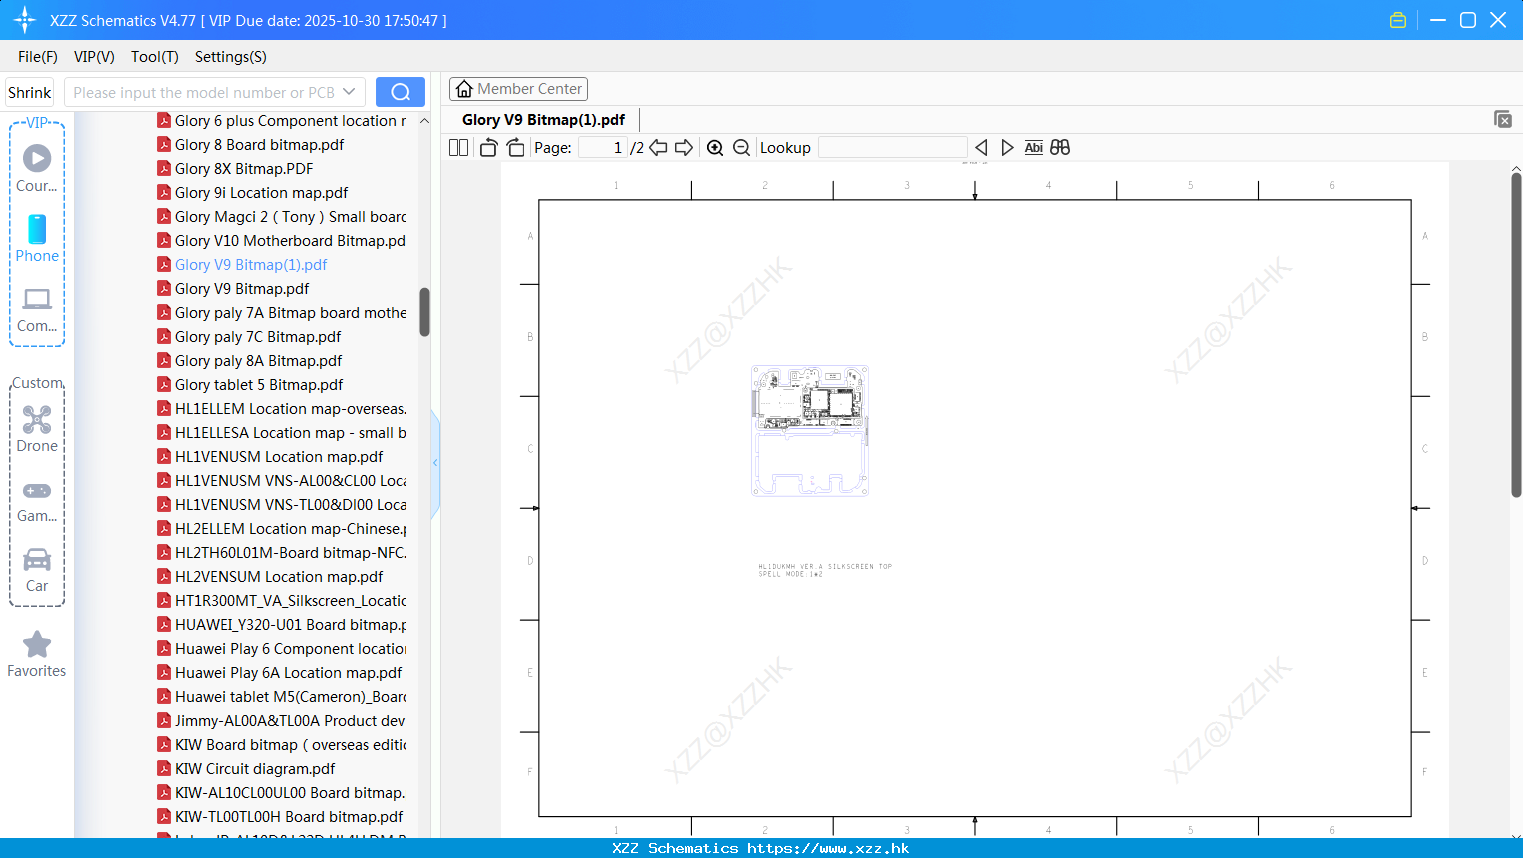The width and height of the screenshot is (1523, 858).
Task: Click the yellow shop icon in the title bar
Action: (x=1398, y=20)
